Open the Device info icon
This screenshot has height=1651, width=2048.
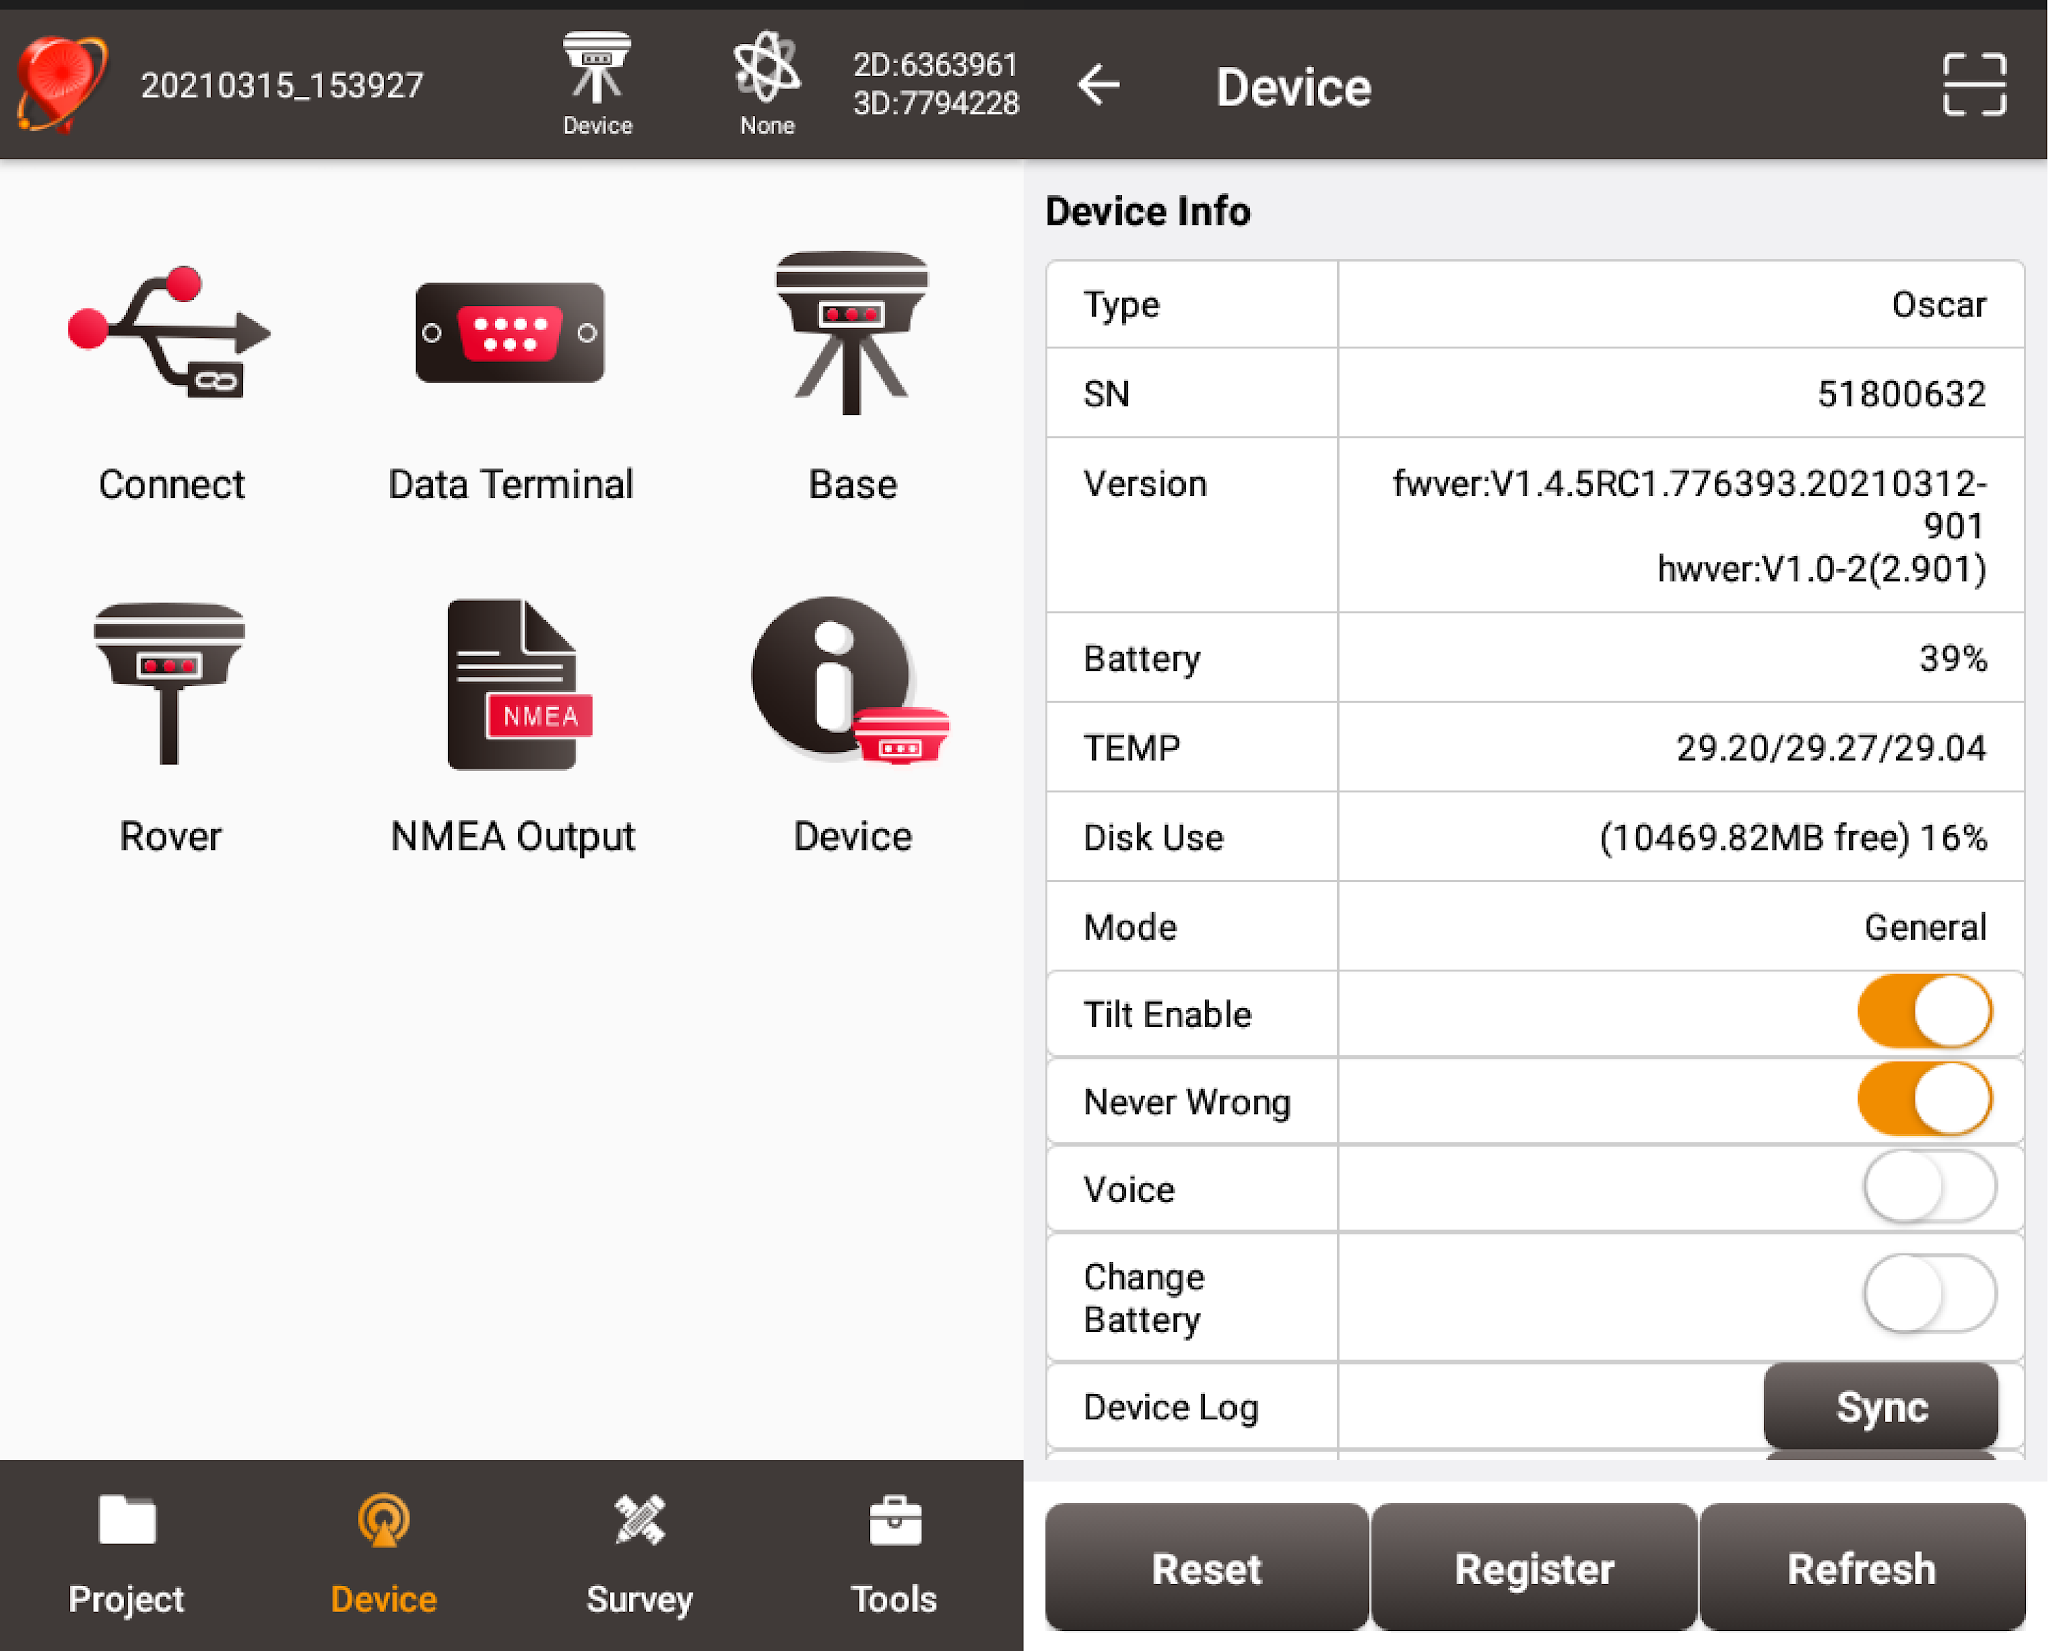[850, 685]
